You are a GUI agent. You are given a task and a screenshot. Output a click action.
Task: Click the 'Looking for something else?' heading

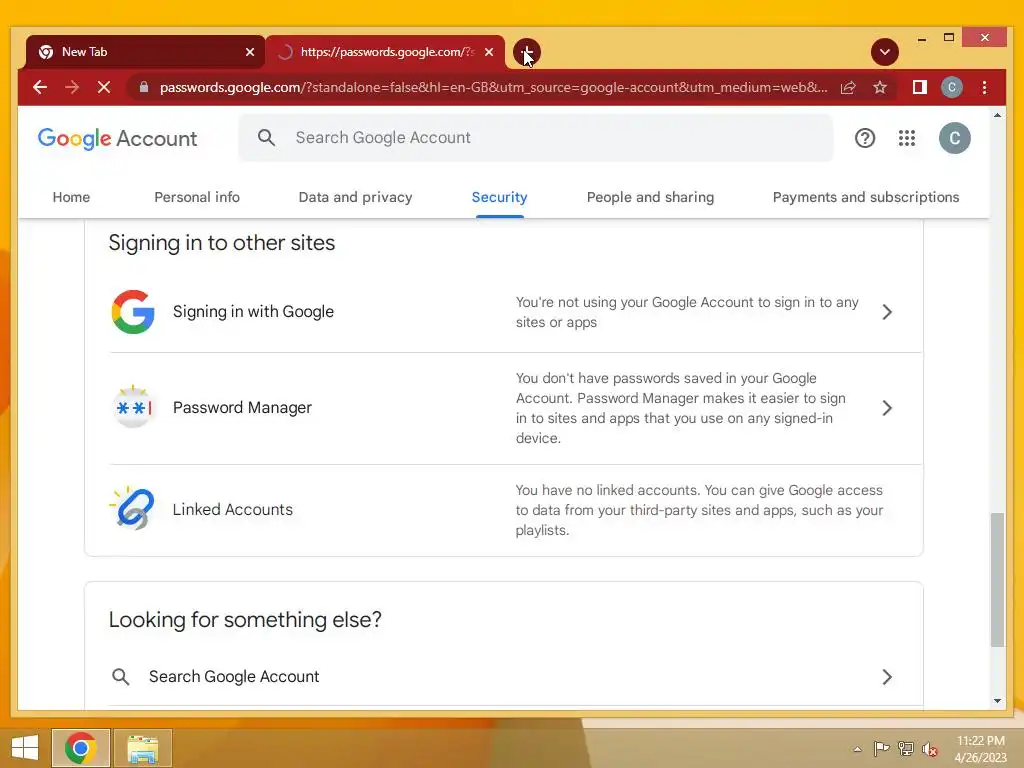tap(245, 620)
